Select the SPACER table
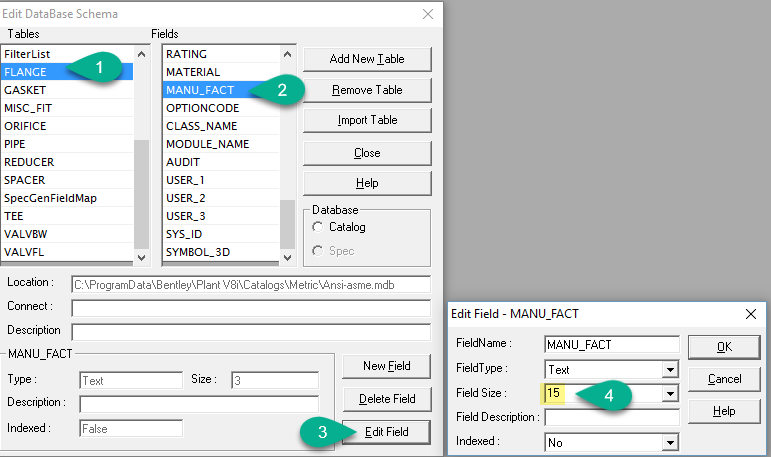 (67, 180)
